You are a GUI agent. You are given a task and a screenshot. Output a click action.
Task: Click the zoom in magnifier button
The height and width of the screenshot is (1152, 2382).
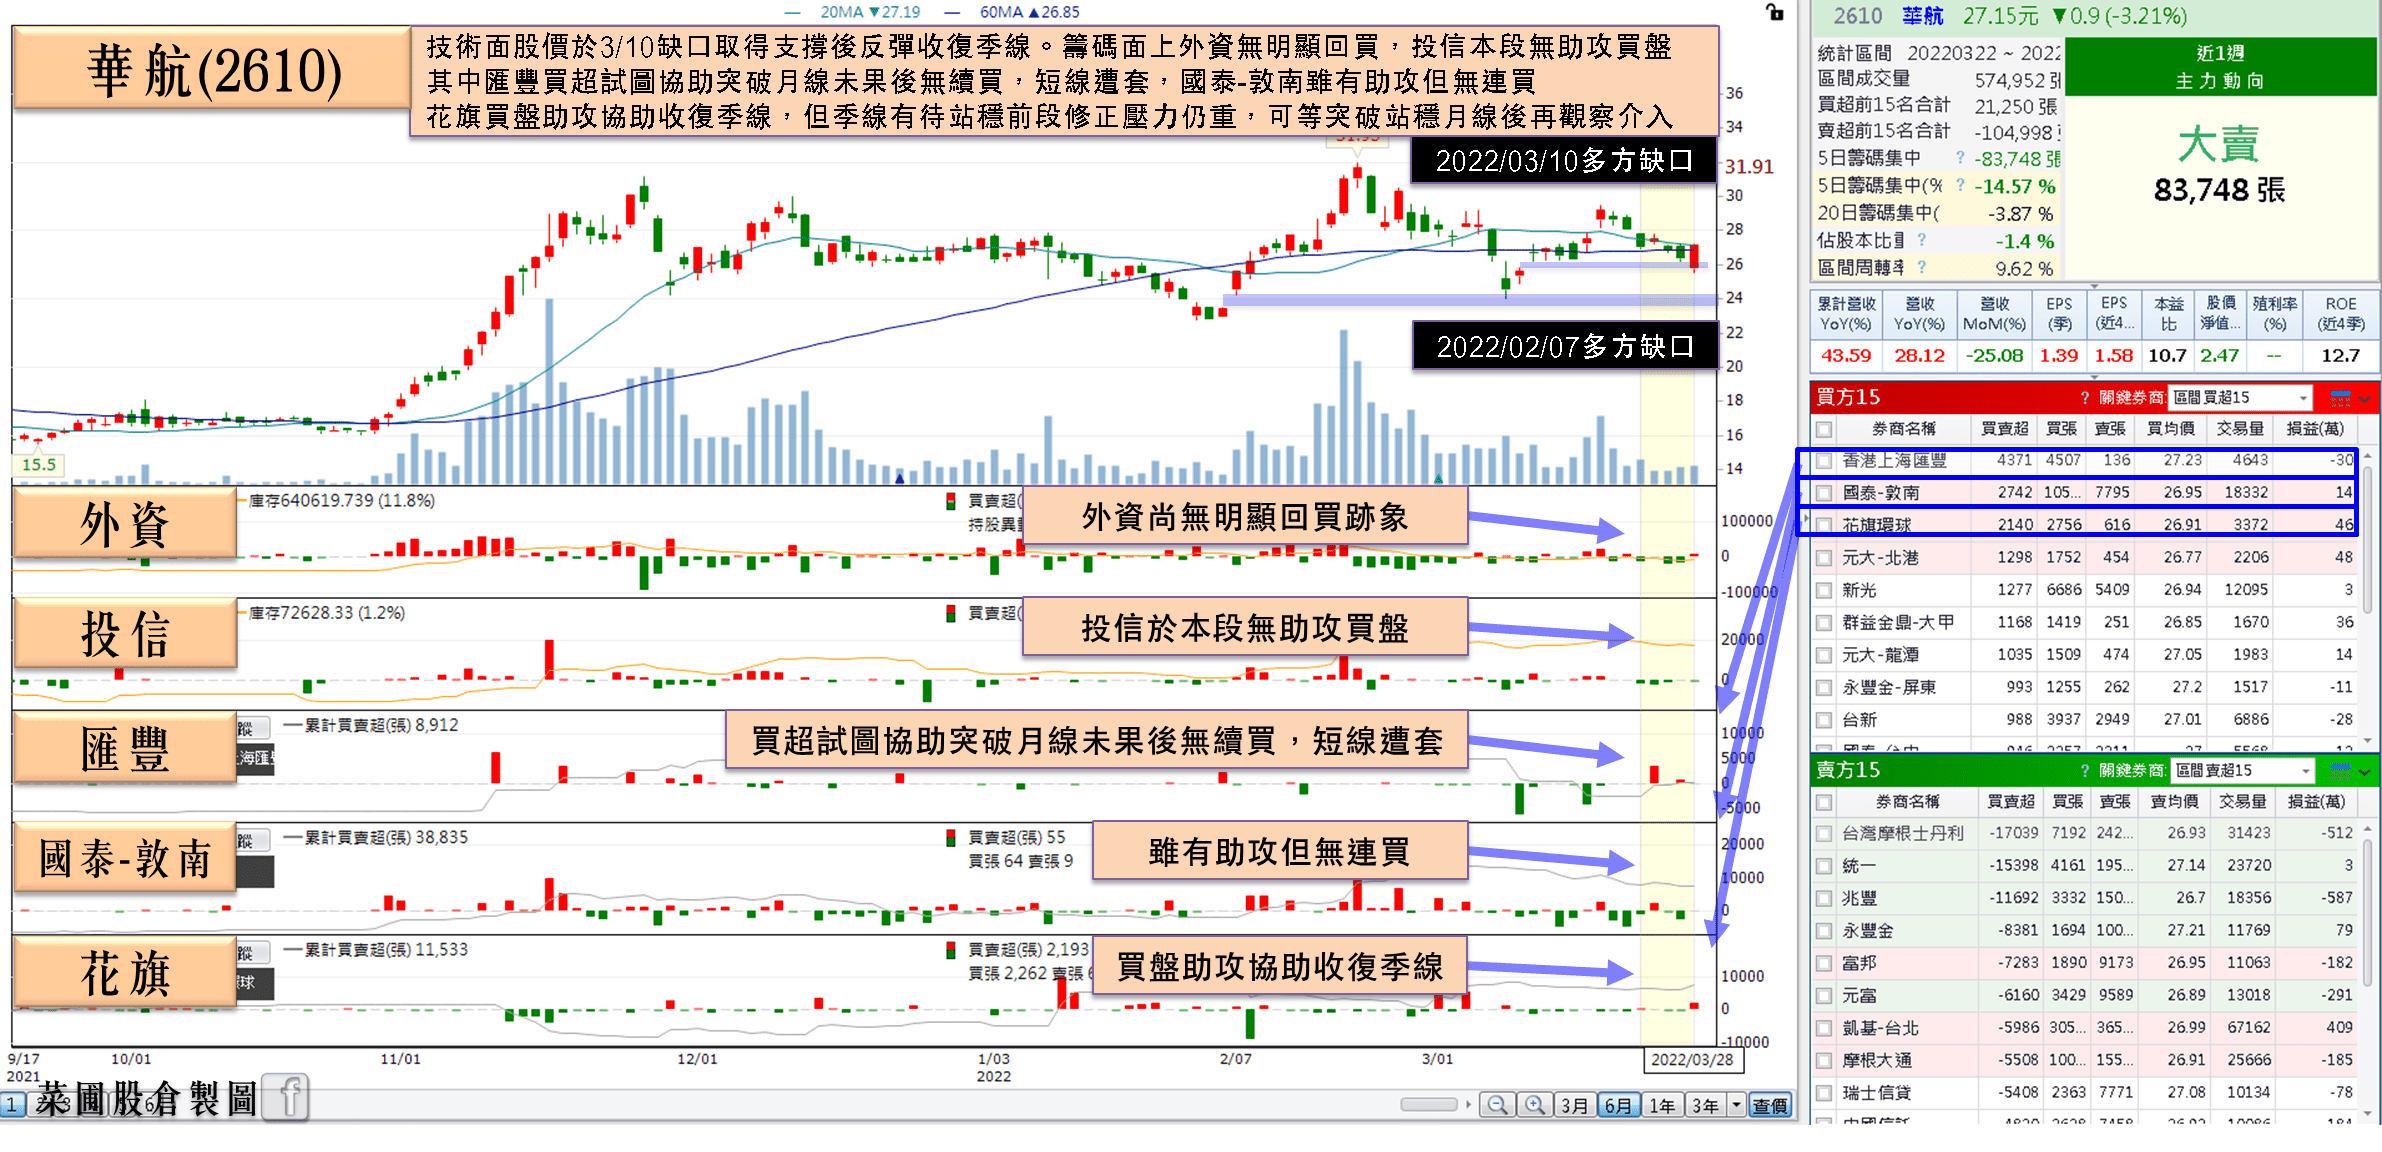[1534, 1105]
